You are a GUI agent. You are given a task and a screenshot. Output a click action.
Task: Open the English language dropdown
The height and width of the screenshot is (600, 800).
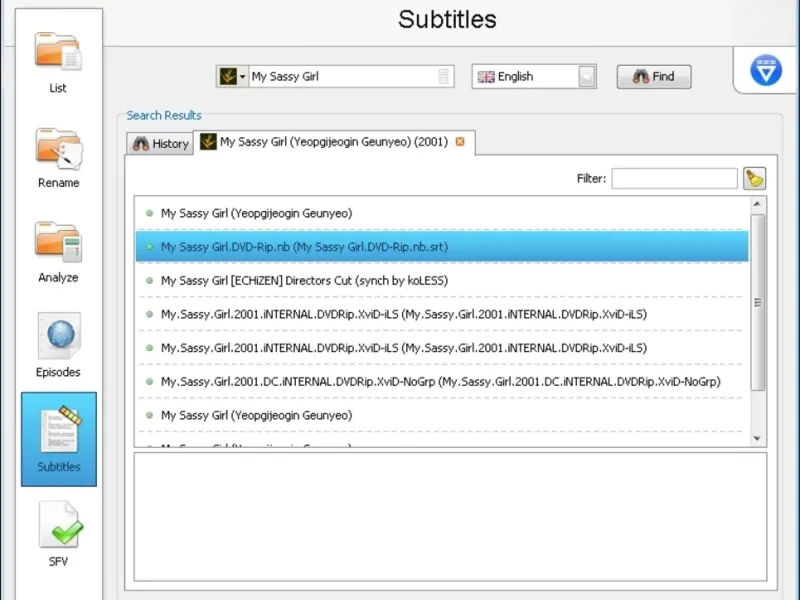click(534, 77)
